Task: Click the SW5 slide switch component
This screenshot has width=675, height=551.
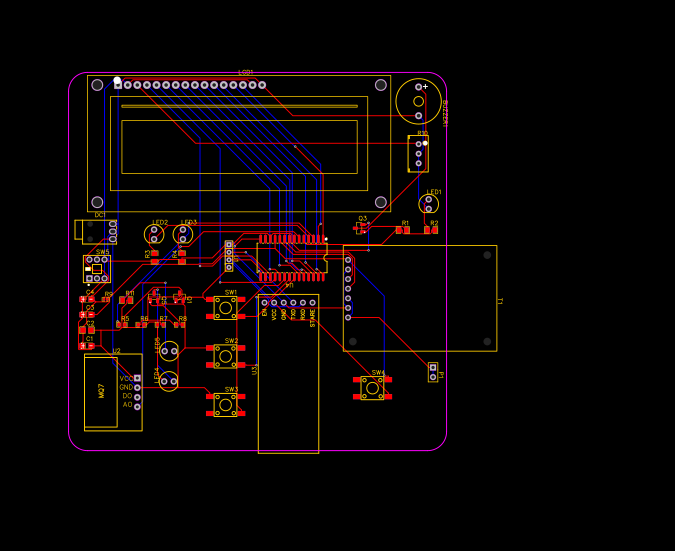Action: click(x=97, y=269)
